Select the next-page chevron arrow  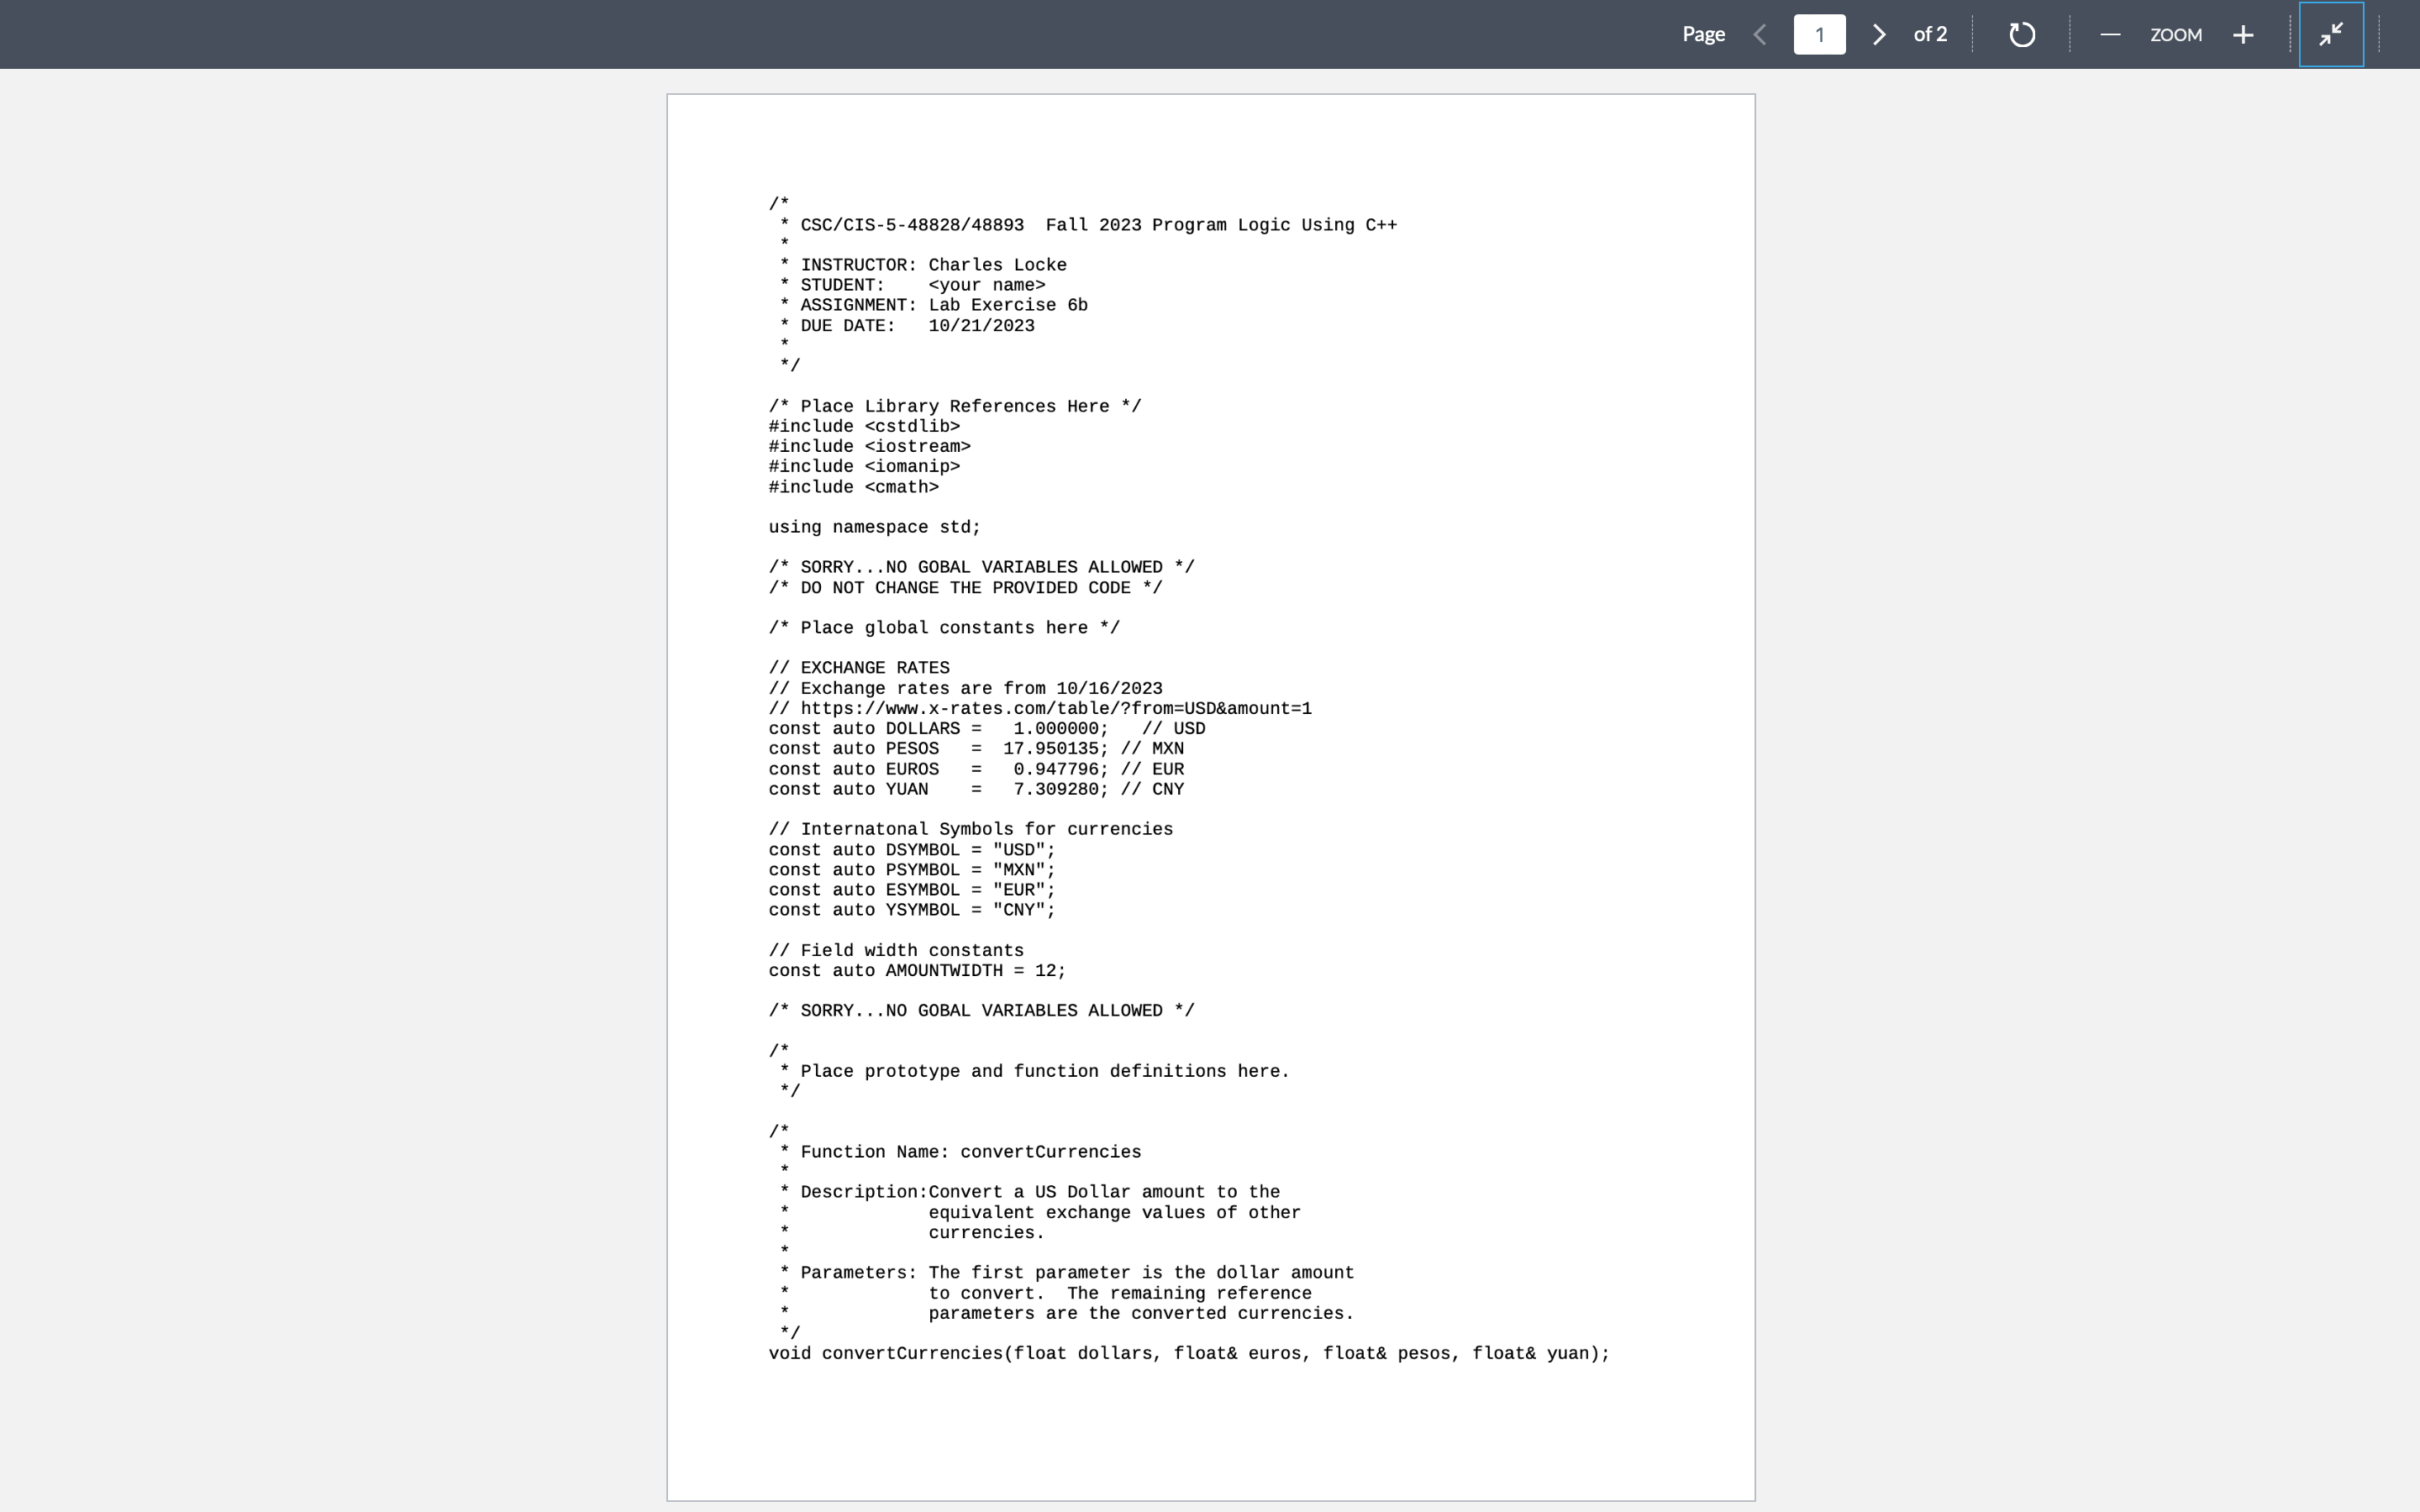[1879, 34]
